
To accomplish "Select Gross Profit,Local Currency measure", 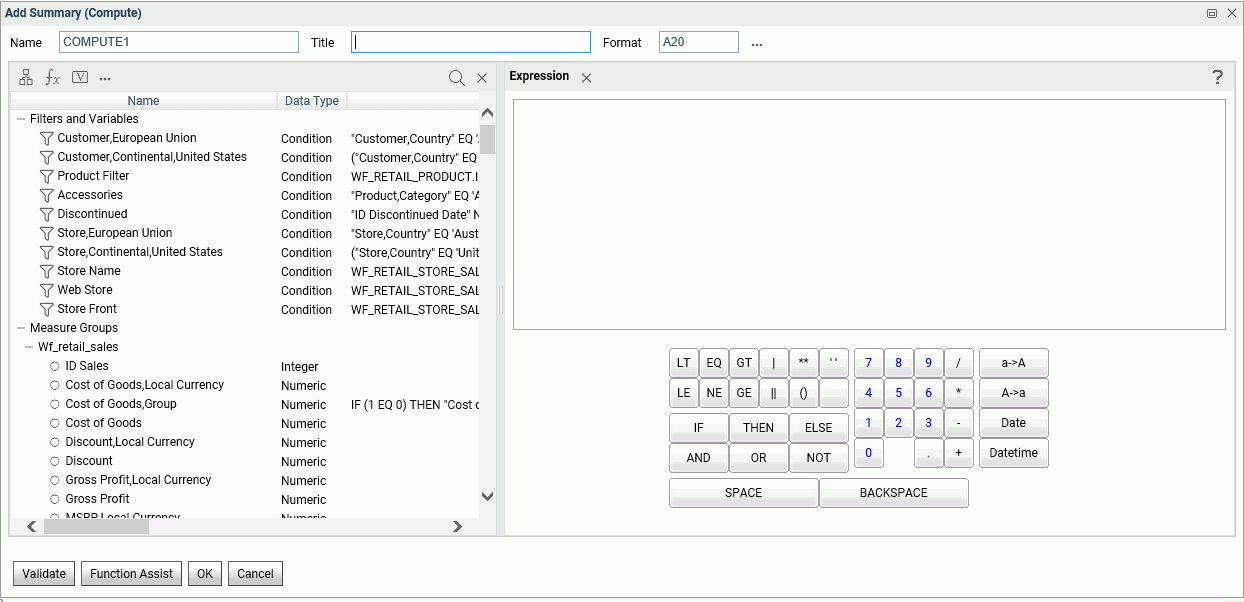I will (138, 480).
